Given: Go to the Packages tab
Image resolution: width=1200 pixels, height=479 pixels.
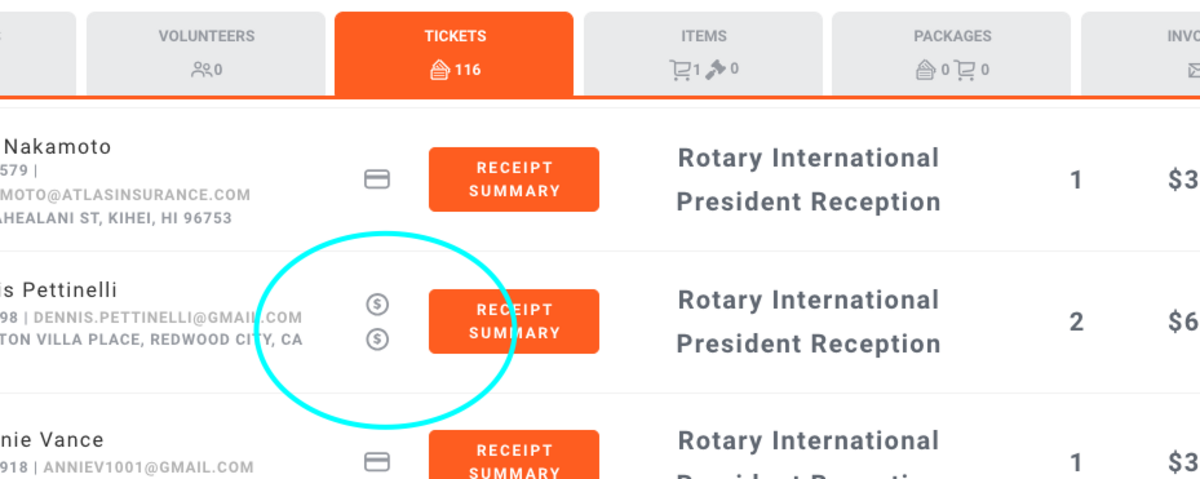Looking at the screenshot, I should pos(952,36).
